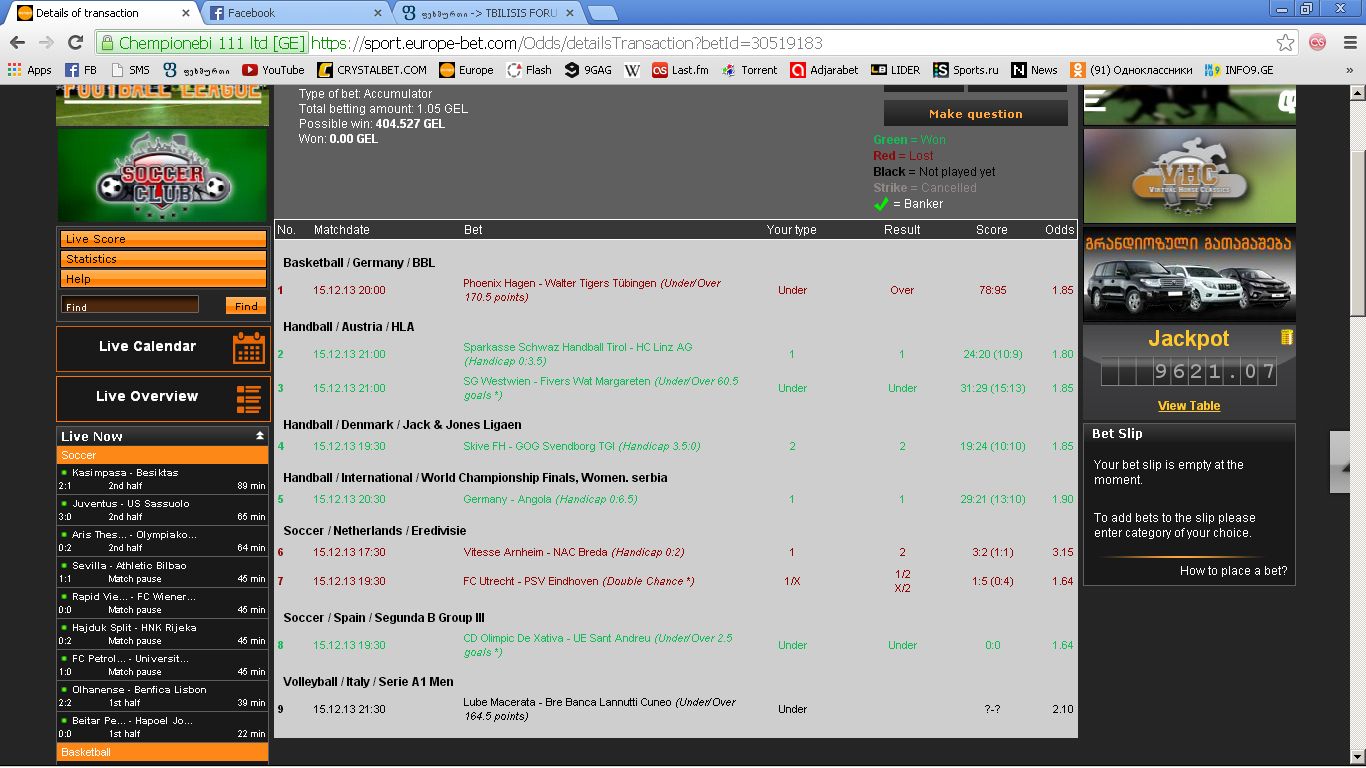Open the News bookmark

(x=1034, y=70)
